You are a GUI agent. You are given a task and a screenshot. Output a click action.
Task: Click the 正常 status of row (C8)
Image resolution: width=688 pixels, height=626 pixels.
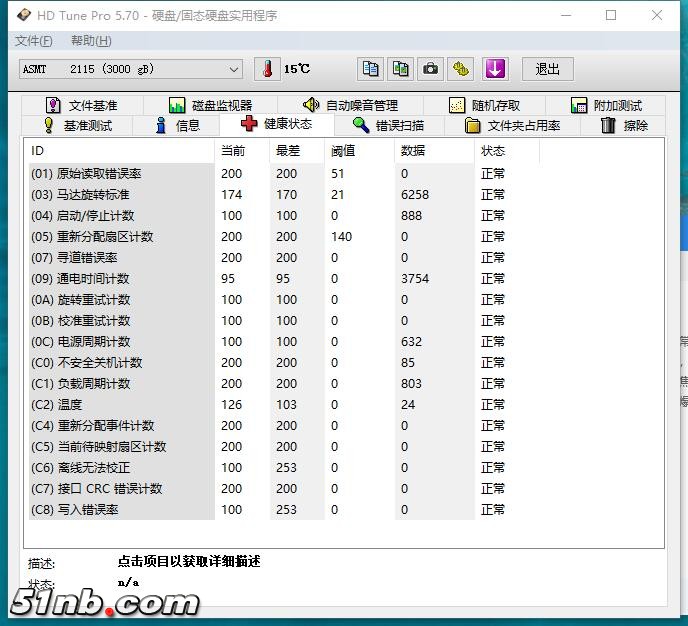[493, 510]
